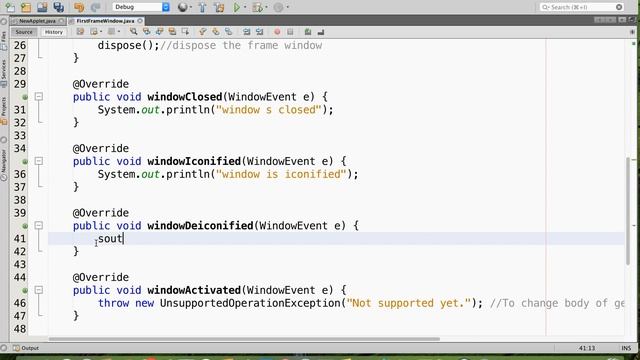Click the 41:13 cursor position status

pos(587,348)
